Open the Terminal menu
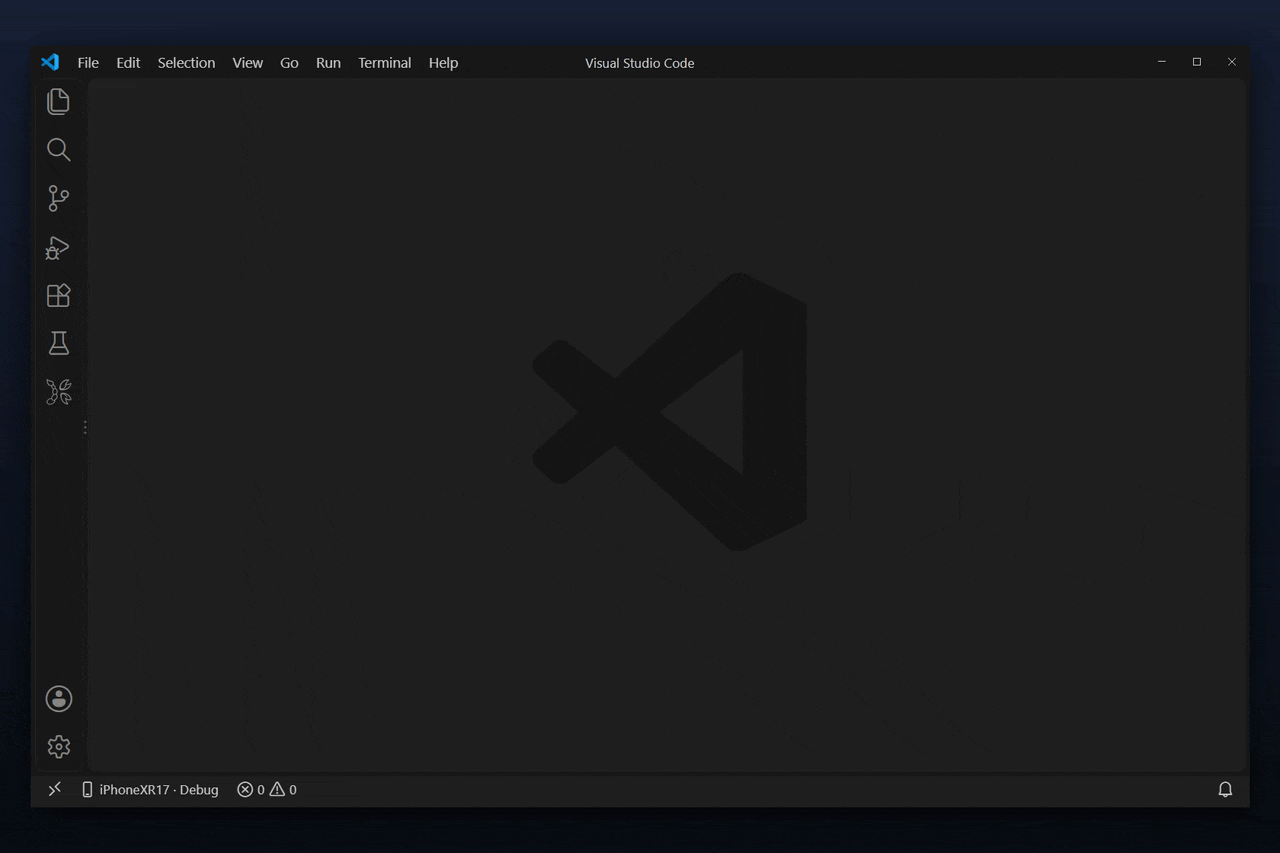1280x853 pixels. pyautogui.click(x=384, y=62)
